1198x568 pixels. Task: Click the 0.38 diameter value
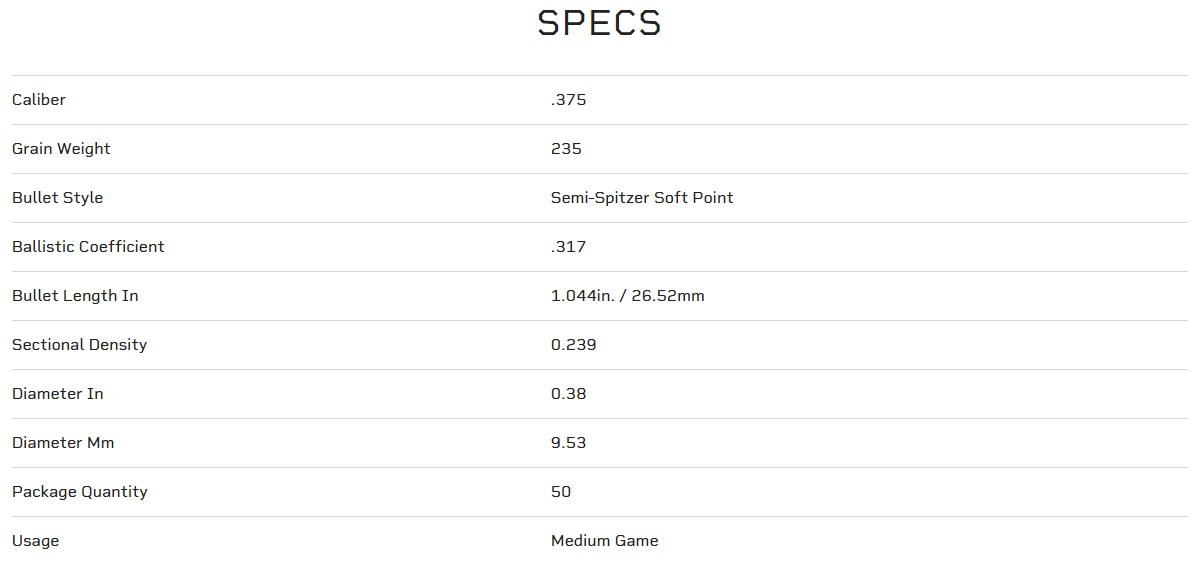pyautogui.click(x=568, y=394)
